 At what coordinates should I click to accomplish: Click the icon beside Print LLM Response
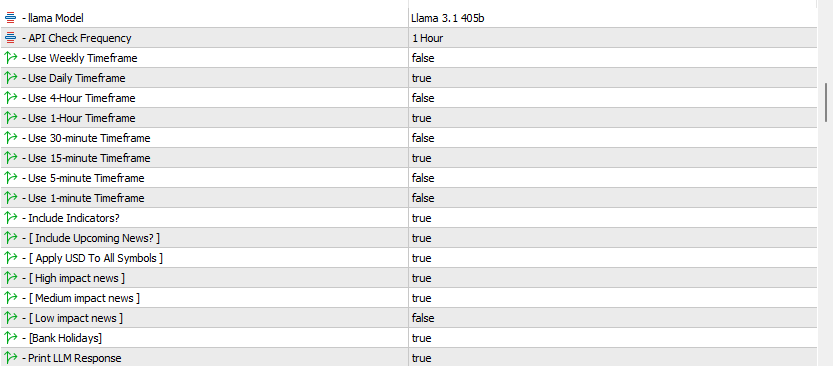pyautogui.click(x=10, y=358)
